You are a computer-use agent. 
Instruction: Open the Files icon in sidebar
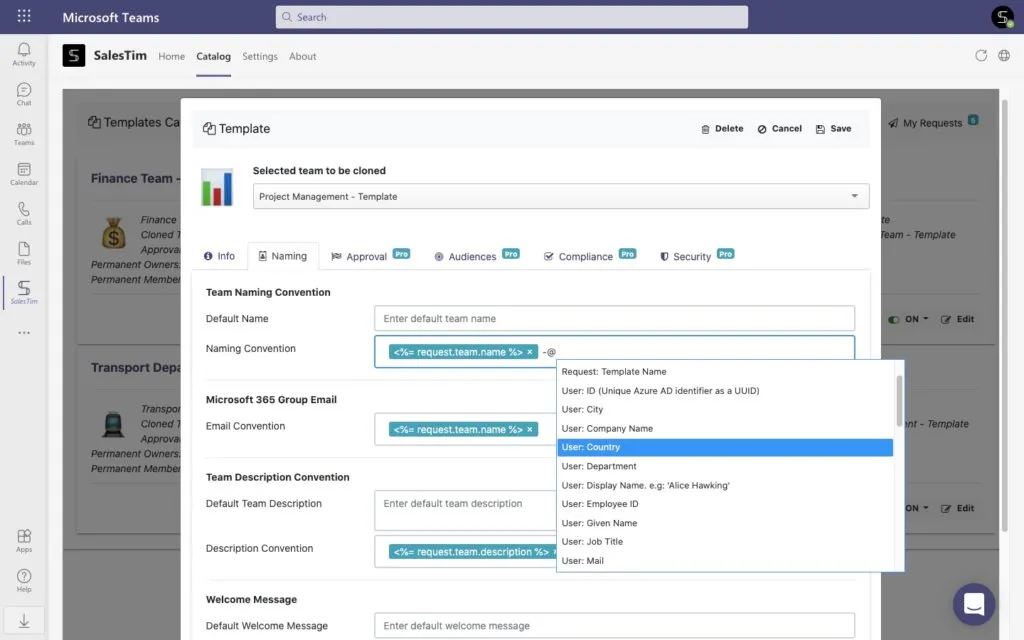point(24,253)
